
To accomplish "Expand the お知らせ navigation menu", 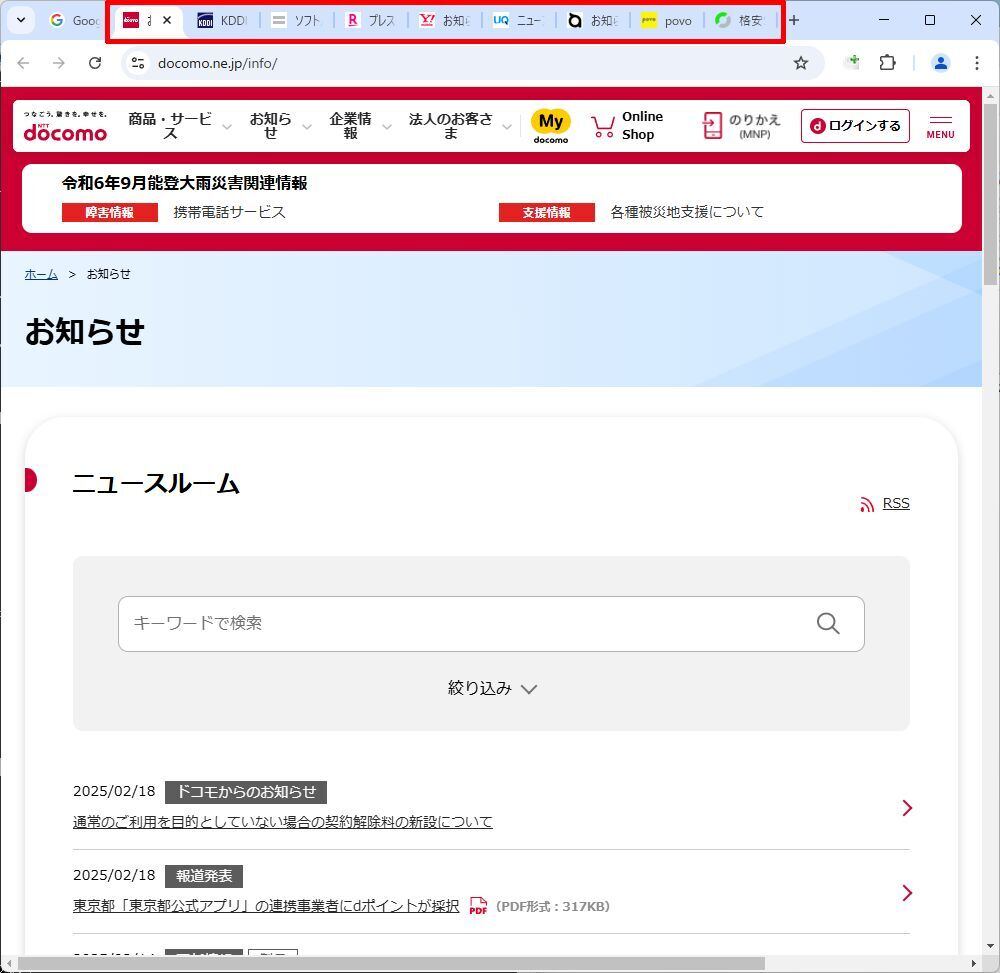I will coord(280,126).
